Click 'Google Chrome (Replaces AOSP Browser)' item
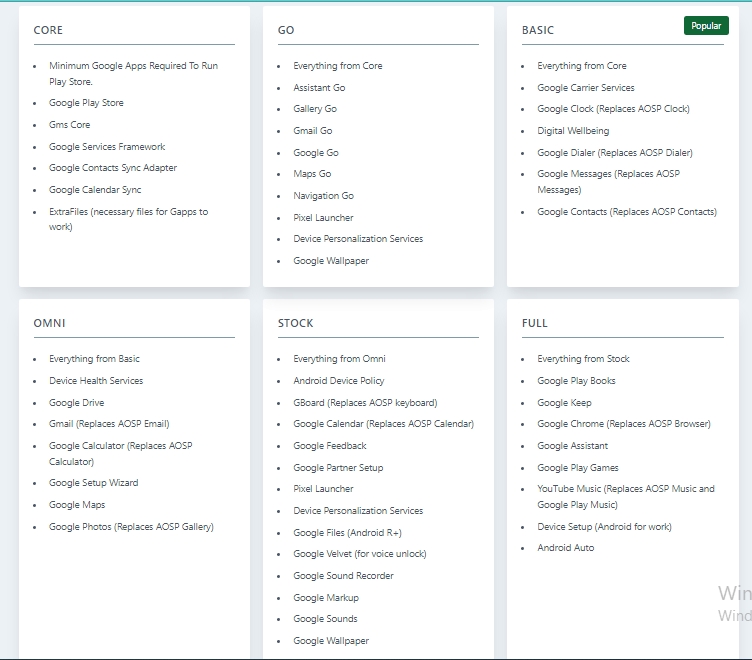The width and height of the screenshot is (752, 660). 624,424
